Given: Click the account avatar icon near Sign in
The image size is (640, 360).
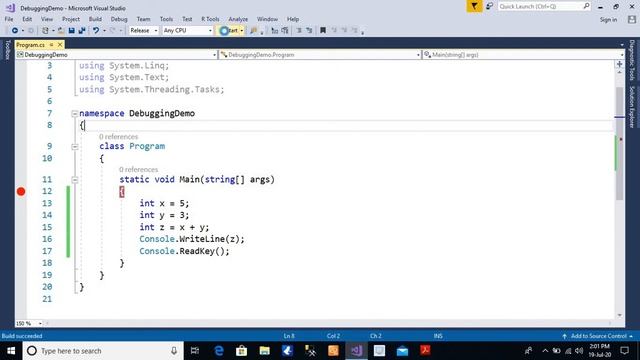Looking at the screenshot, I should click(632, 19).
